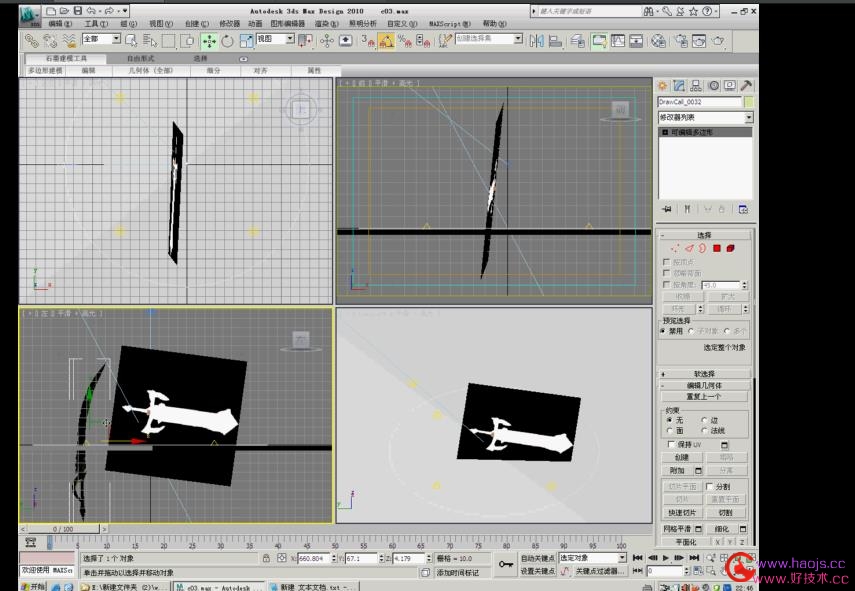Toggle the Percent Snap button
Viewport: 855px width, 591px height.
[x=405, y=41]
